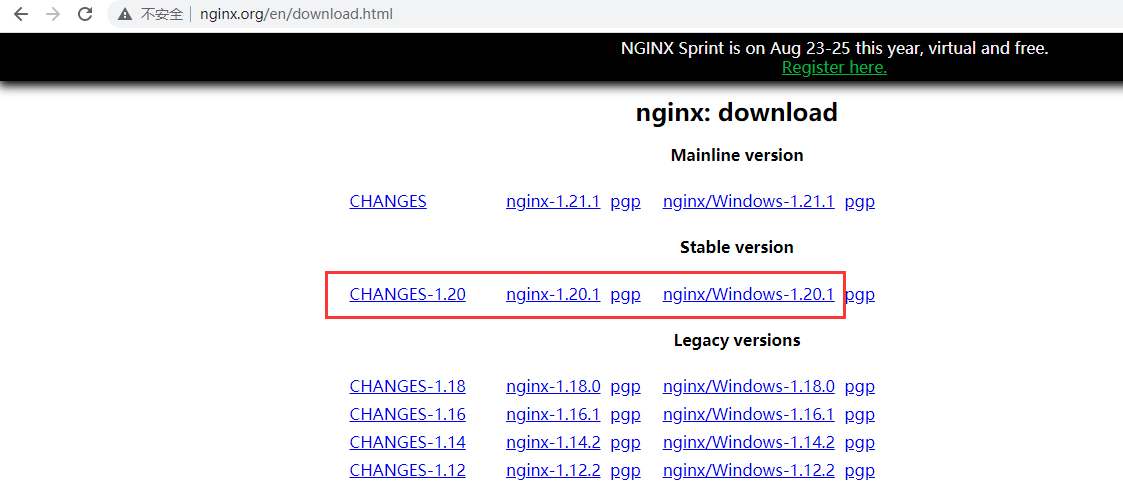Download nginx/Windows-1.14.2 build
The height and width of the screenshot is (490, 1123).
[x=748, y=443]
